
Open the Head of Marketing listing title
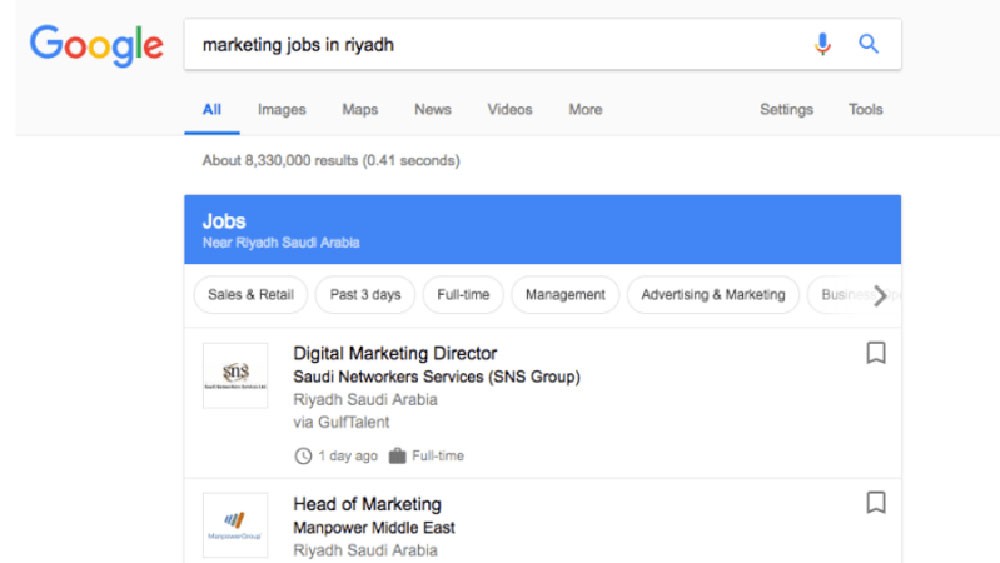click(x=367, y=504)
